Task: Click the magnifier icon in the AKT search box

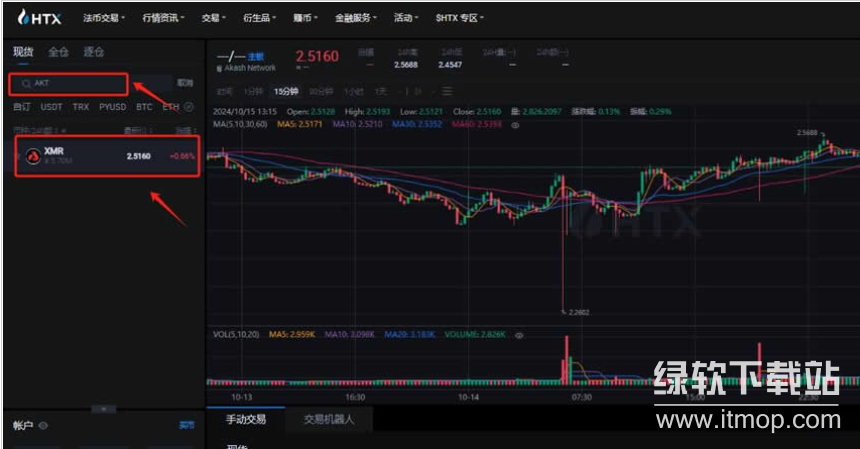Action: [26, 83]
